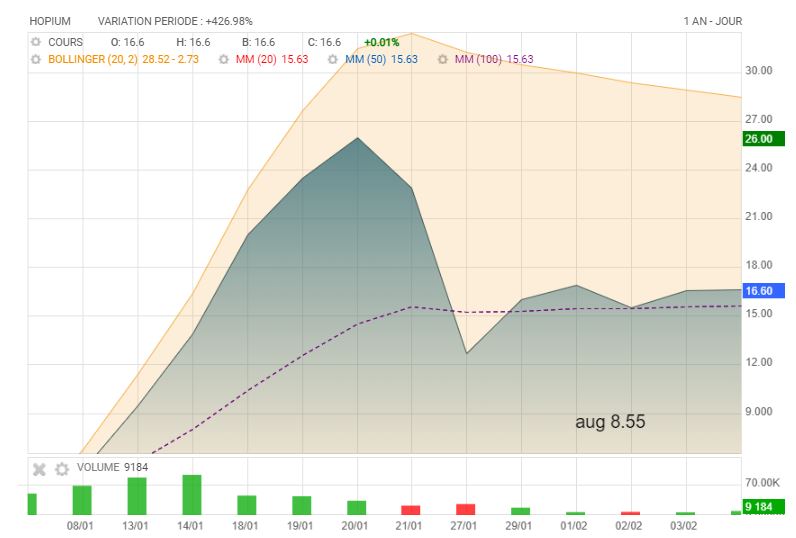Click the aug 8.55 annotation text

click(610, 422)
